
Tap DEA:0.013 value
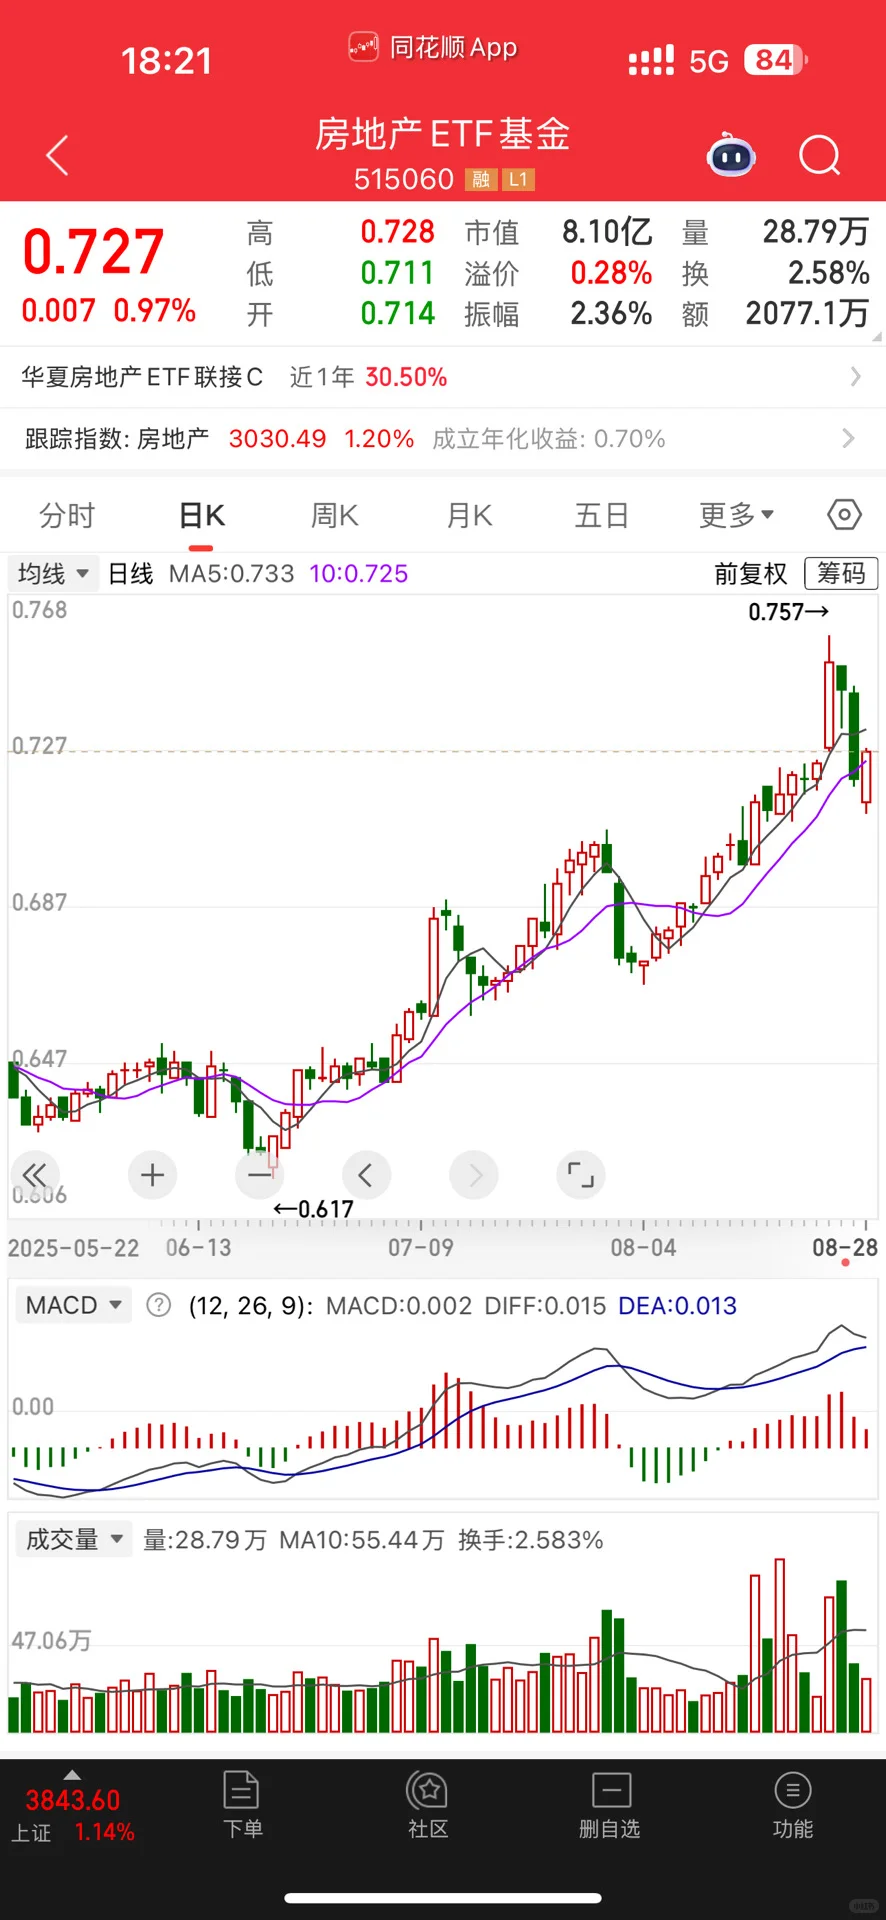coord(677,1305)
